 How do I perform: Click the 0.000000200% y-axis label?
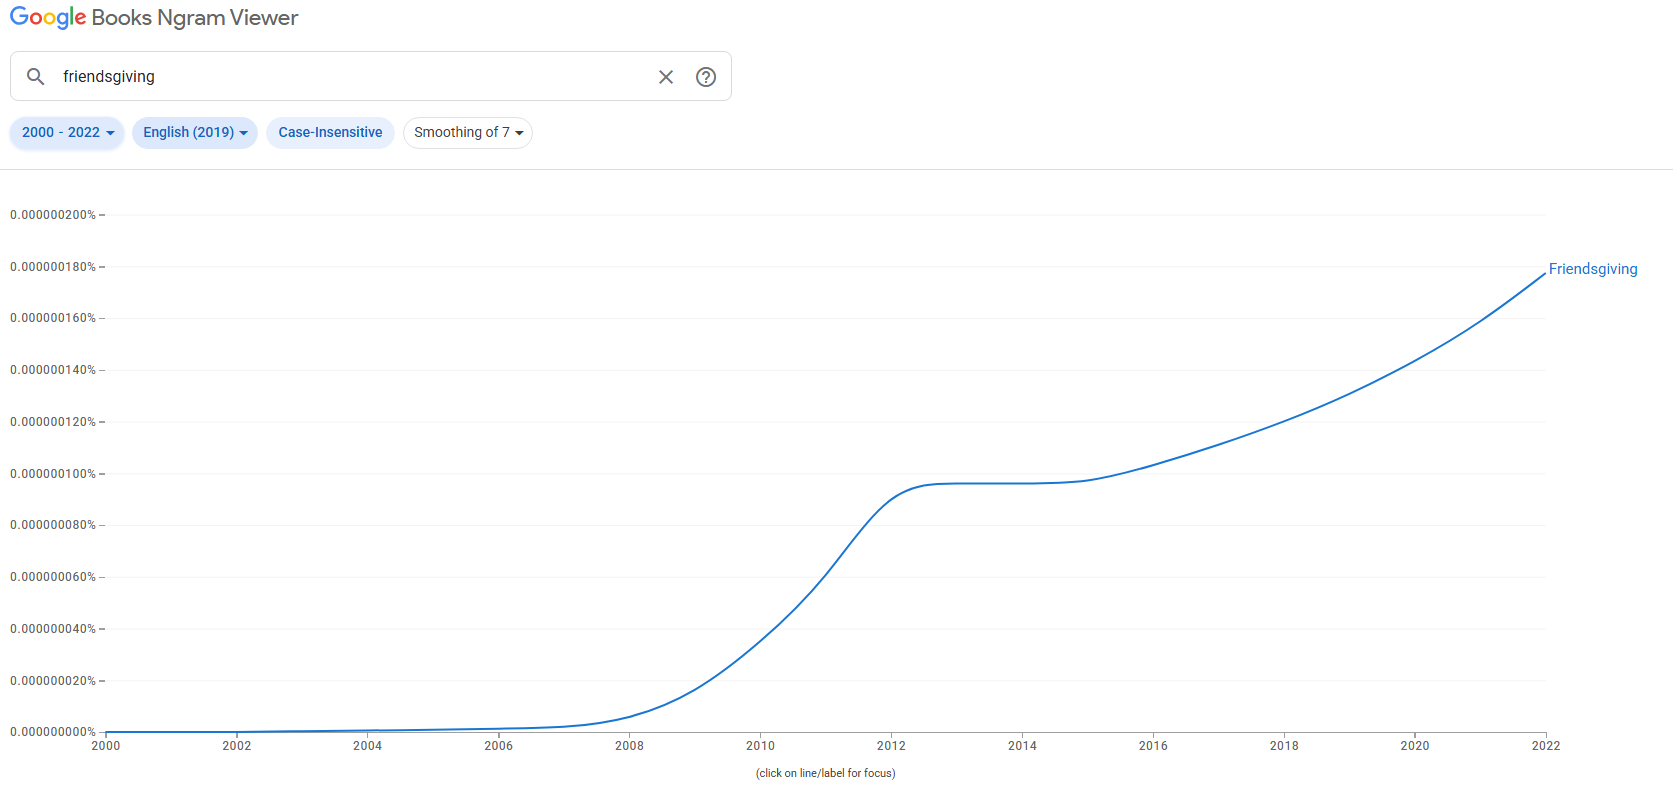click(53, 215)
